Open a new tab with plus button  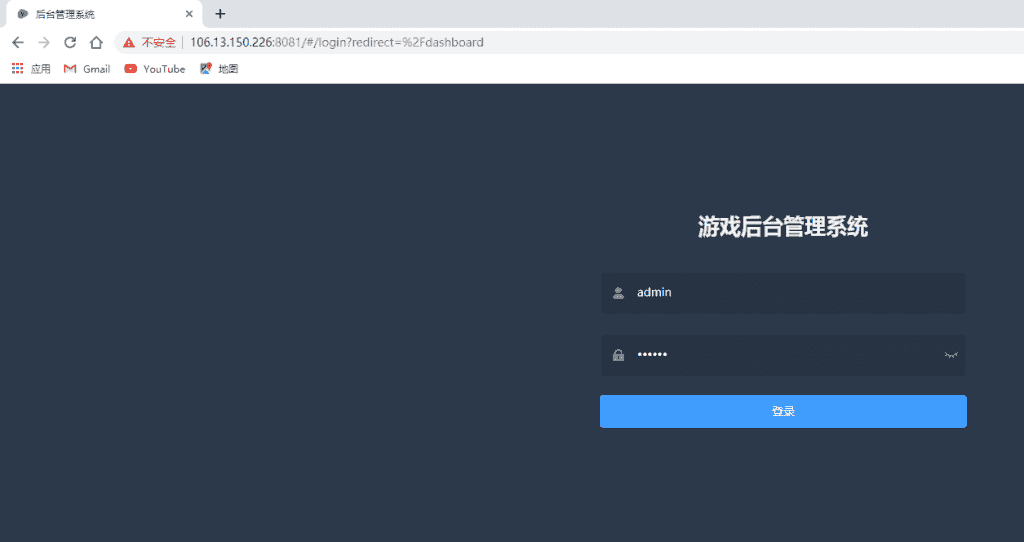tap(220, 14)
